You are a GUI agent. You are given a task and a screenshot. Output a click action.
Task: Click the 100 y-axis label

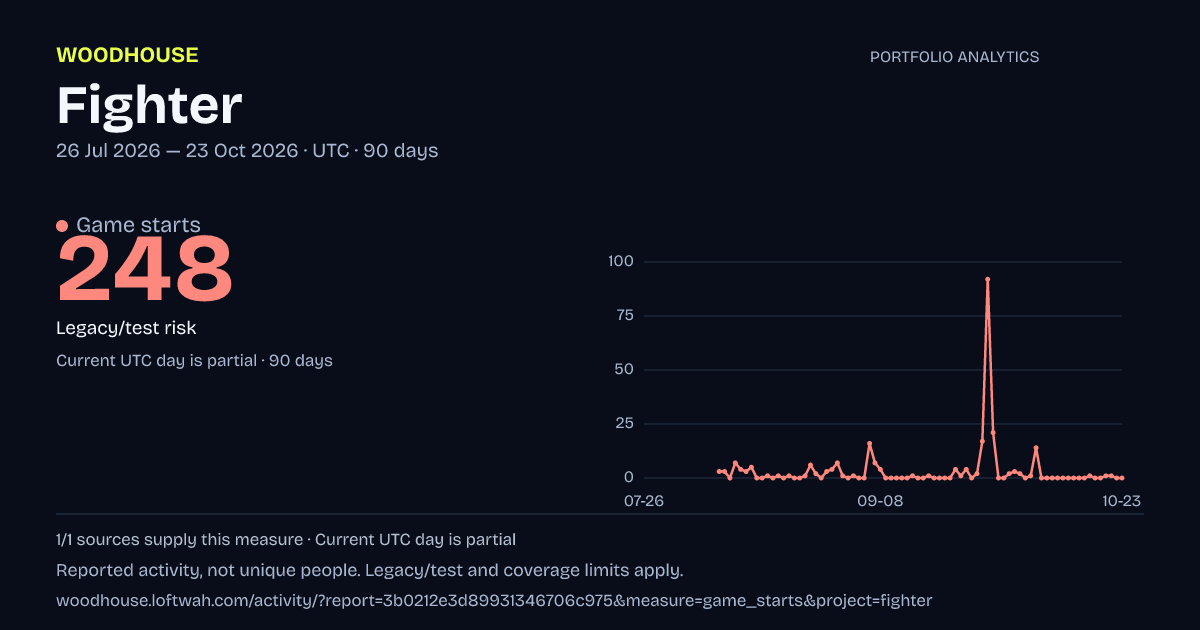[621, 262]
